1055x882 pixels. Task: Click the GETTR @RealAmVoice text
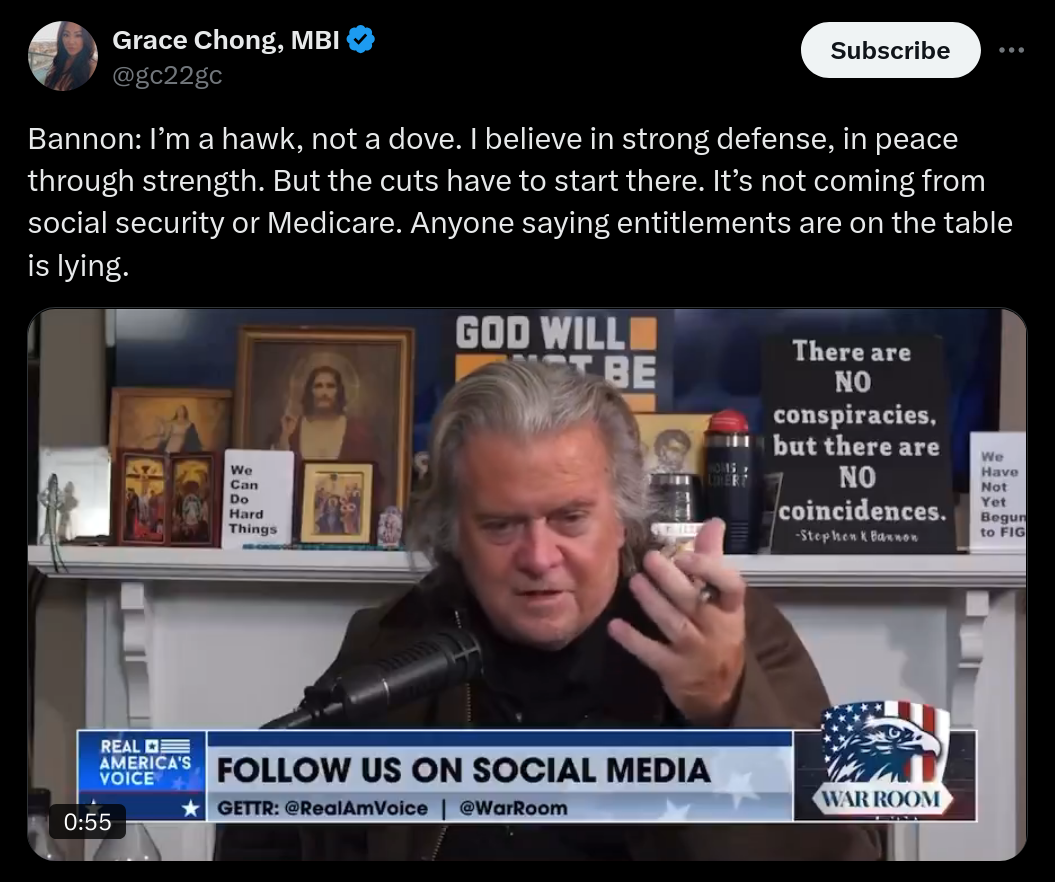(322, 808)
